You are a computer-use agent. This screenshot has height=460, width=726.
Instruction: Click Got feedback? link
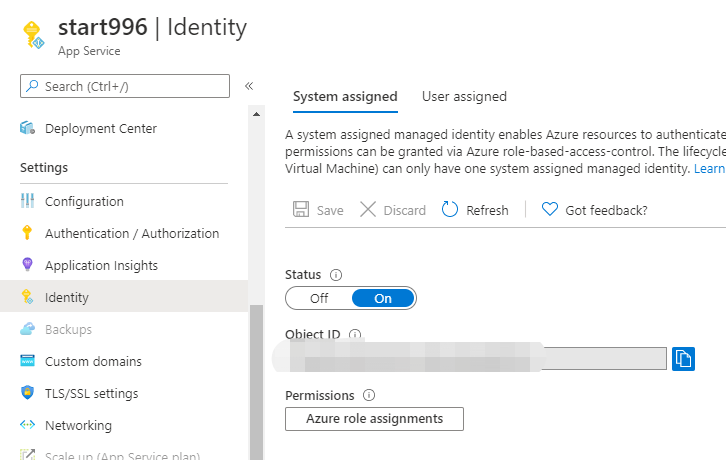606,210
